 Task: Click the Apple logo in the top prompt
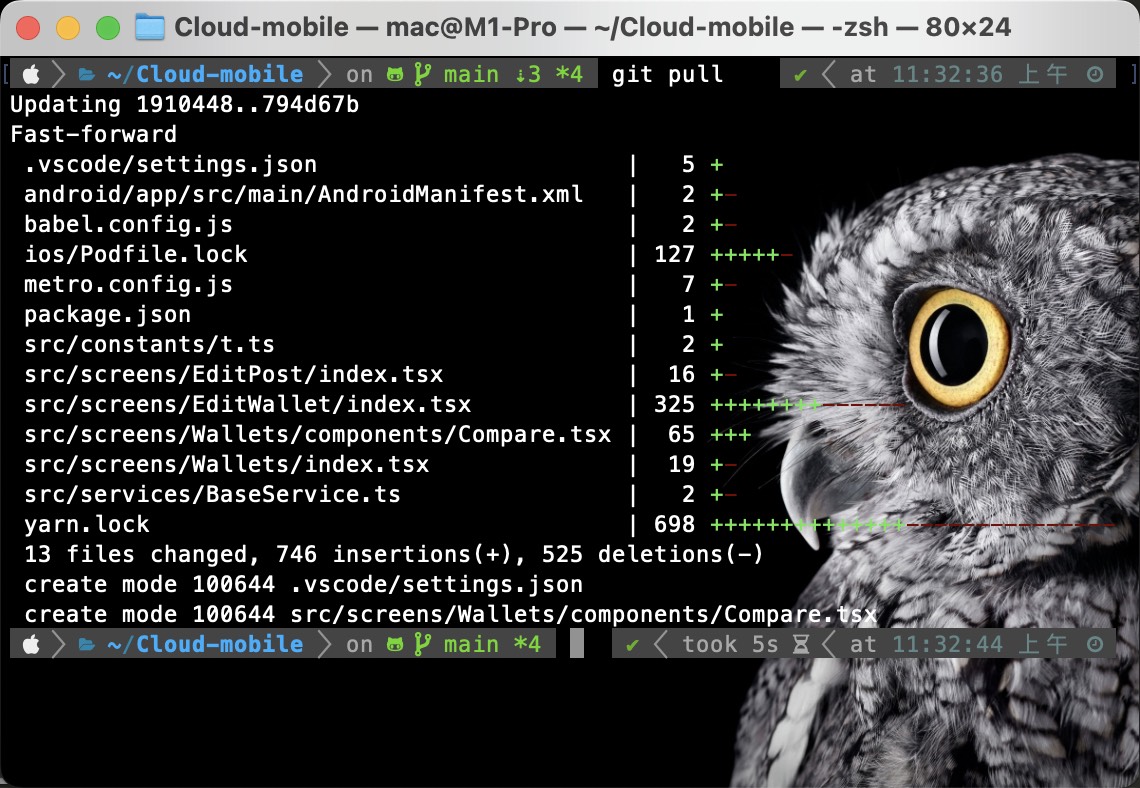[31, 74]
